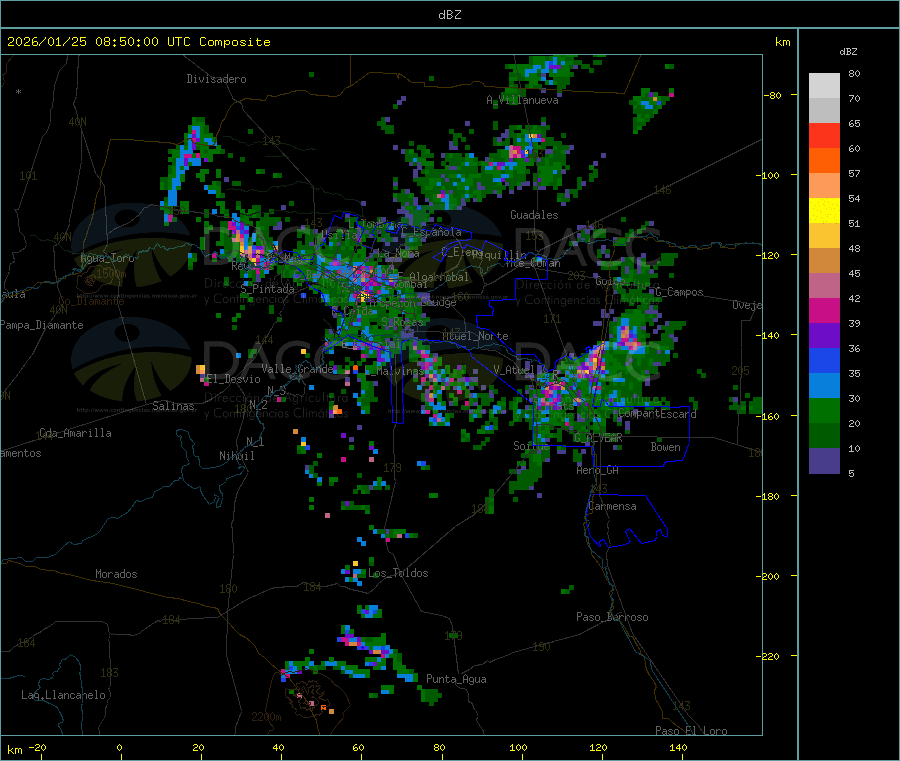Viewport: 900px width, 761px height.
Task: Click the magenta 39-42 dBZ legend swatch
Action: click(x=824, y=310)
